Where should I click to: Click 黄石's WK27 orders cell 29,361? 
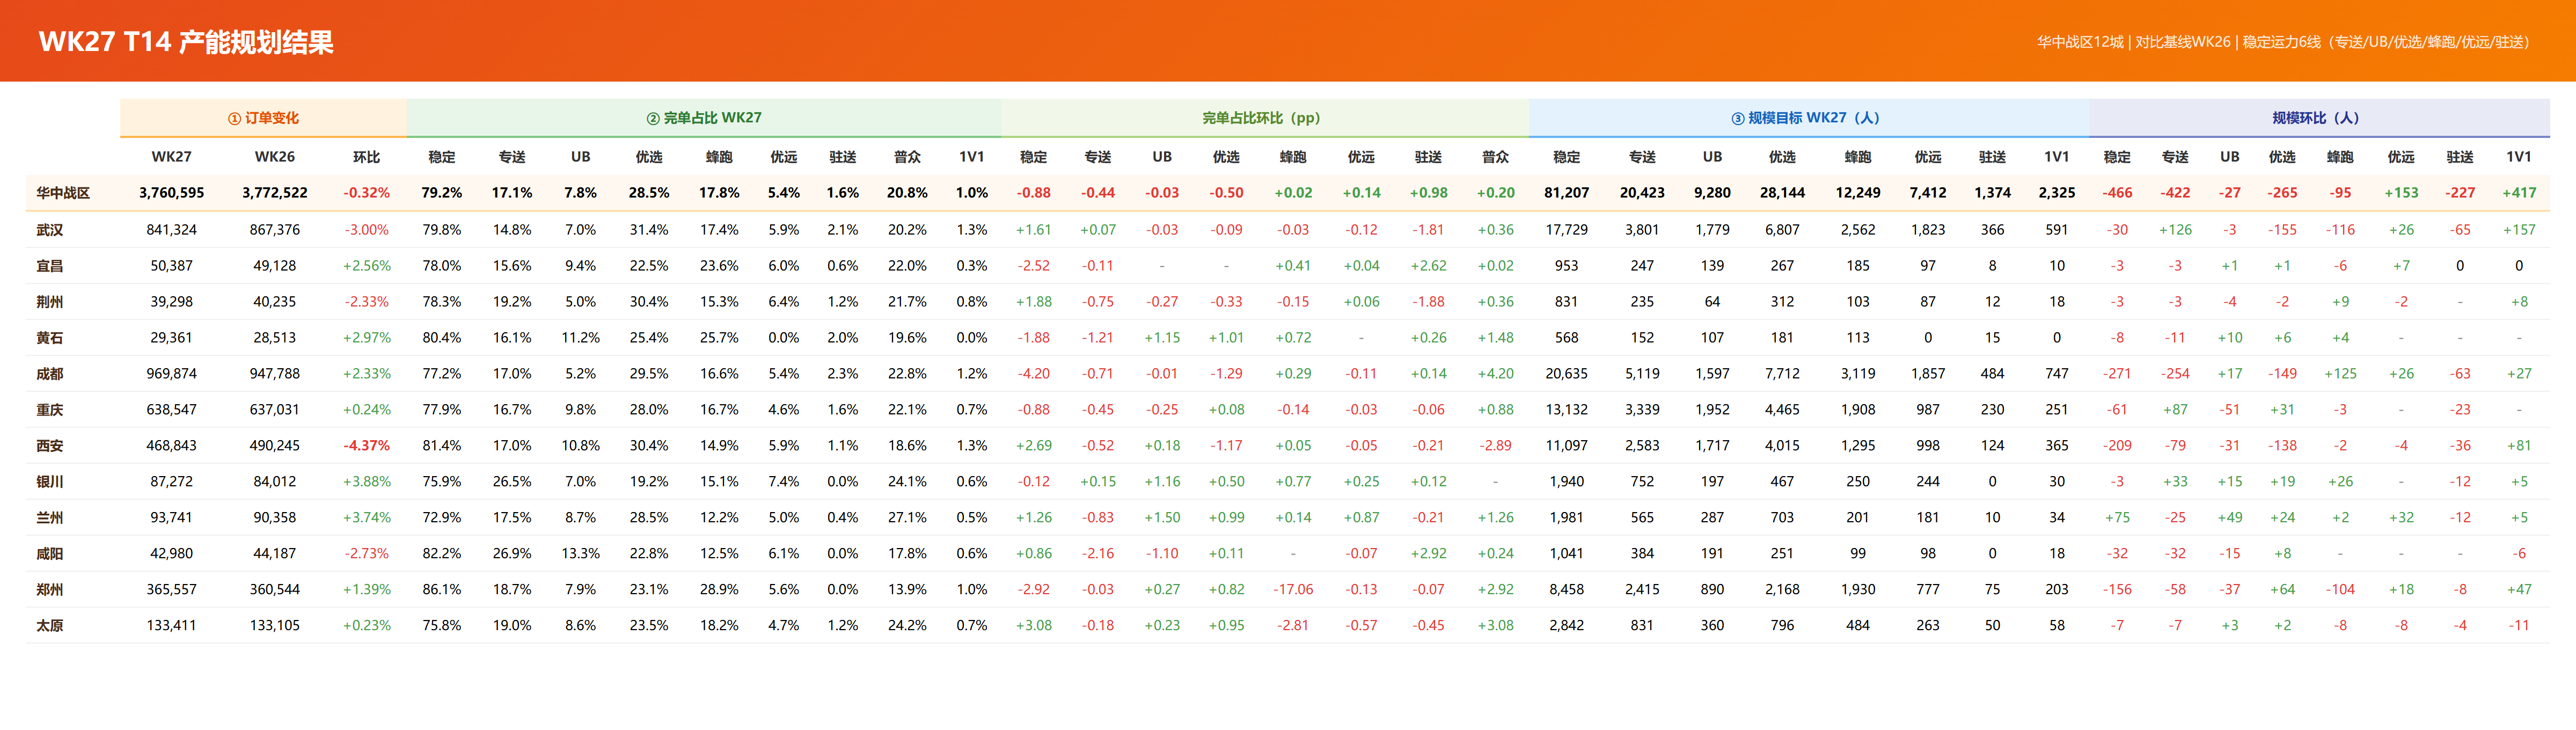coord(172,338)
